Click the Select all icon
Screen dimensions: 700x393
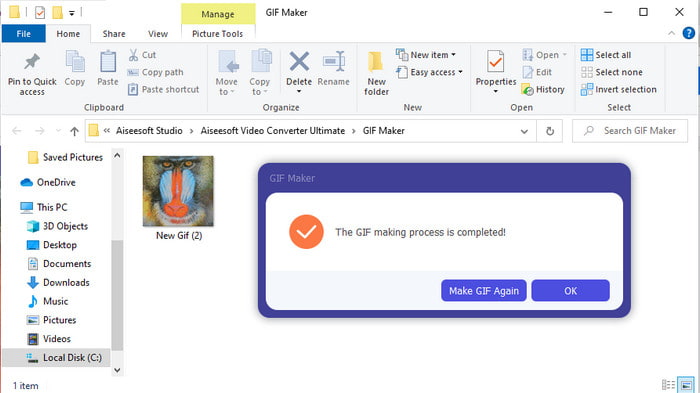[x=587, y=55]
